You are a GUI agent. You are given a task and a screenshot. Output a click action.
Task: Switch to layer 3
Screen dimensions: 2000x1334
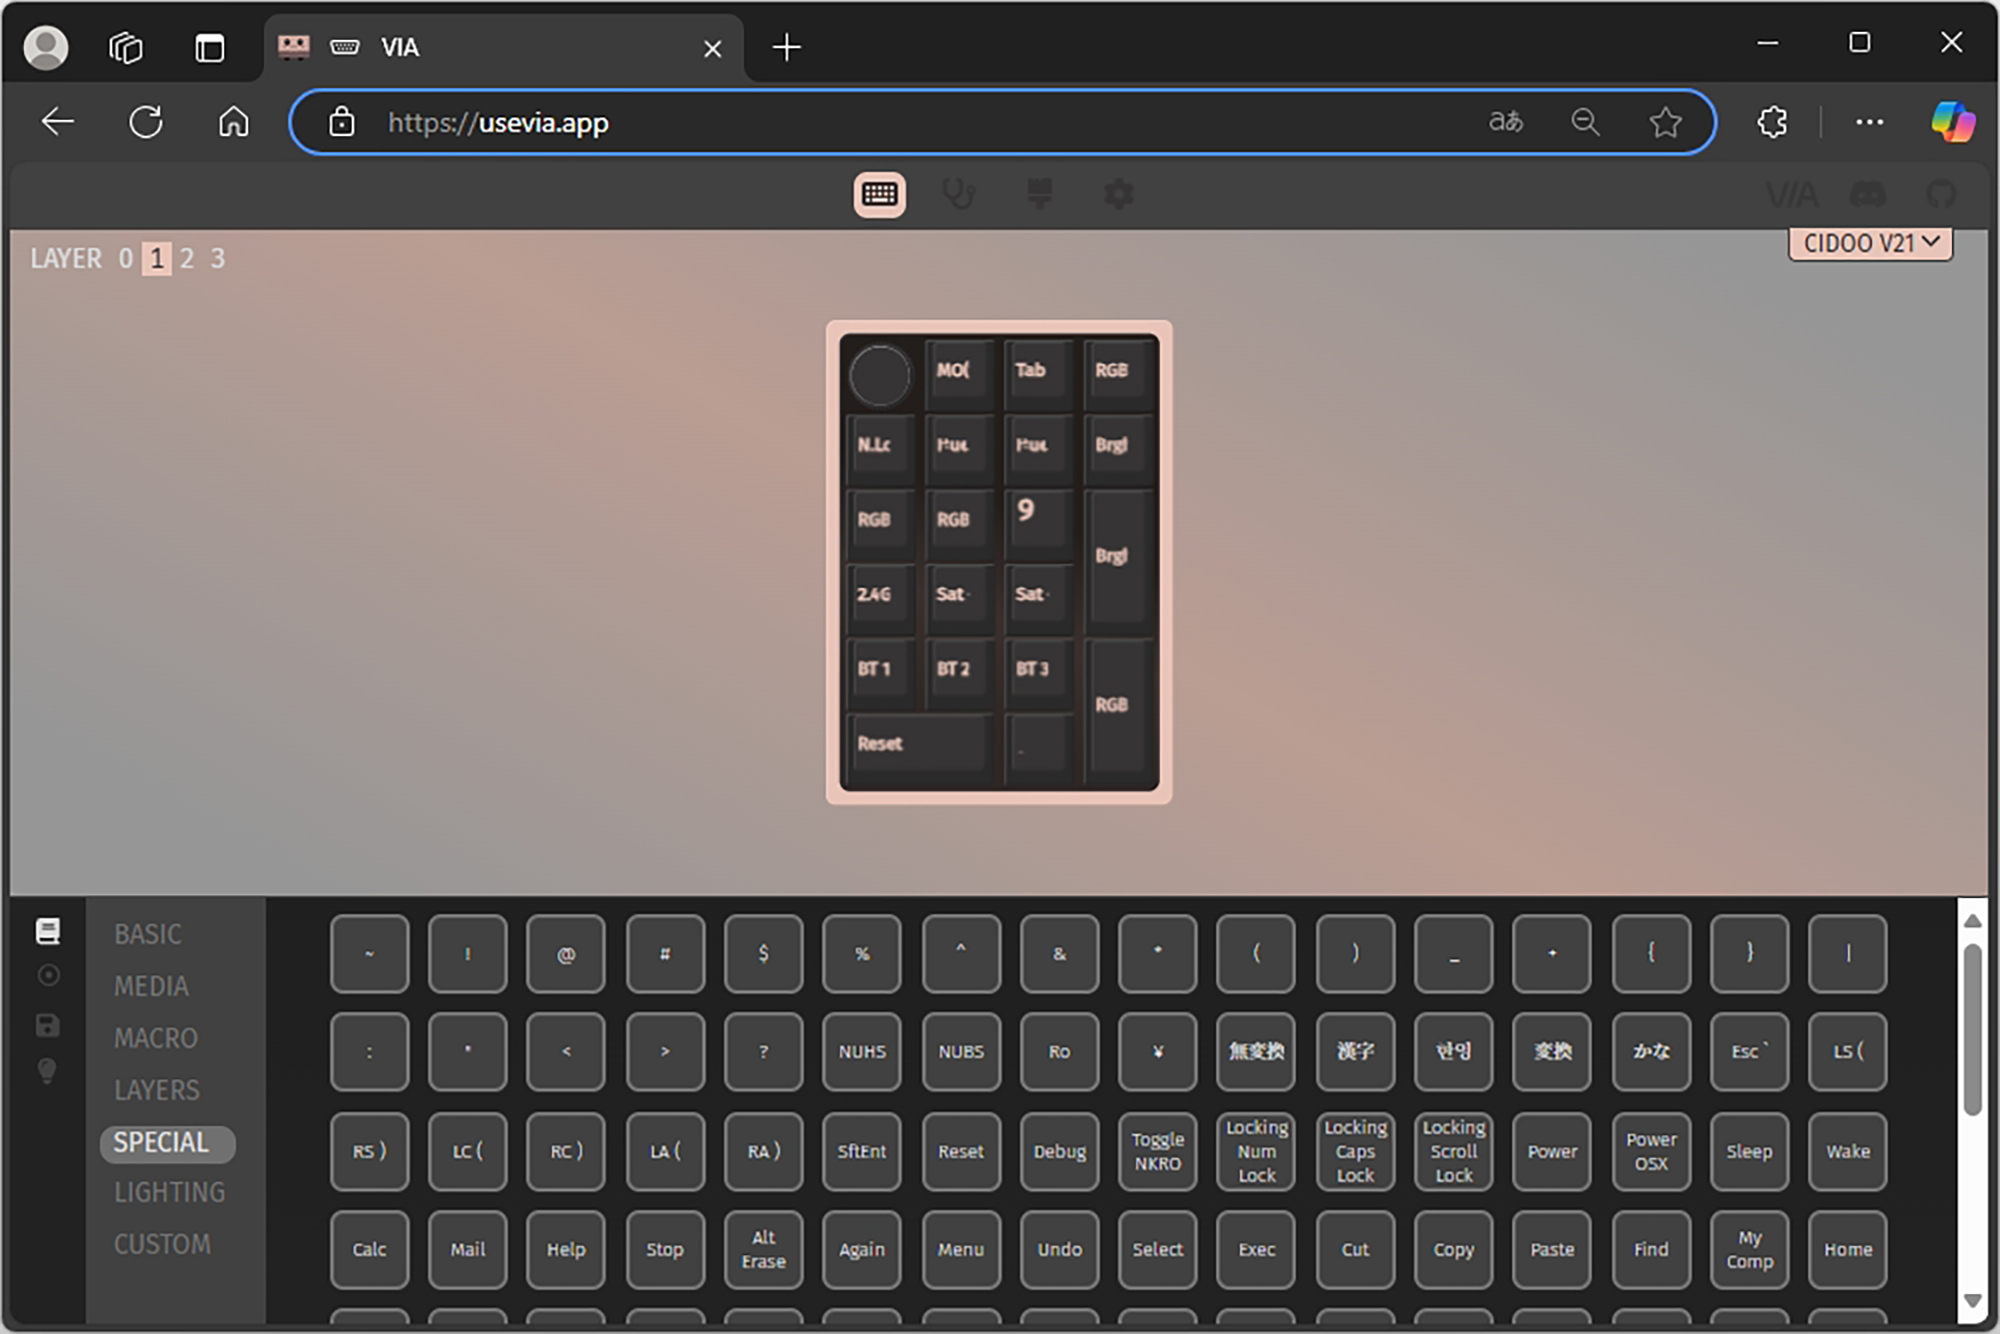pos(218,259)
